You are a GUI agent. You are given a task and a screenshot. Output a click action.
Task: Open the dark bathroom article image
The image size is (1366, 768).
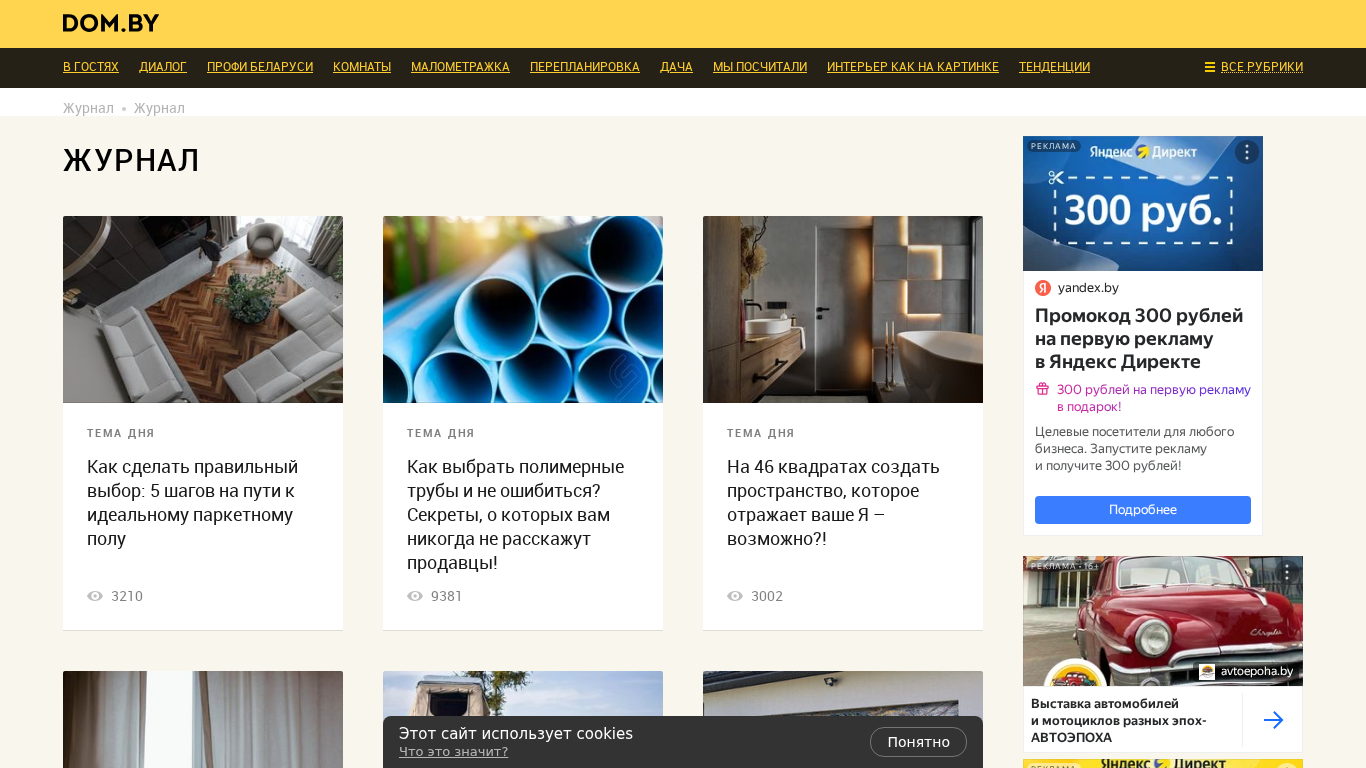point(843,310)
